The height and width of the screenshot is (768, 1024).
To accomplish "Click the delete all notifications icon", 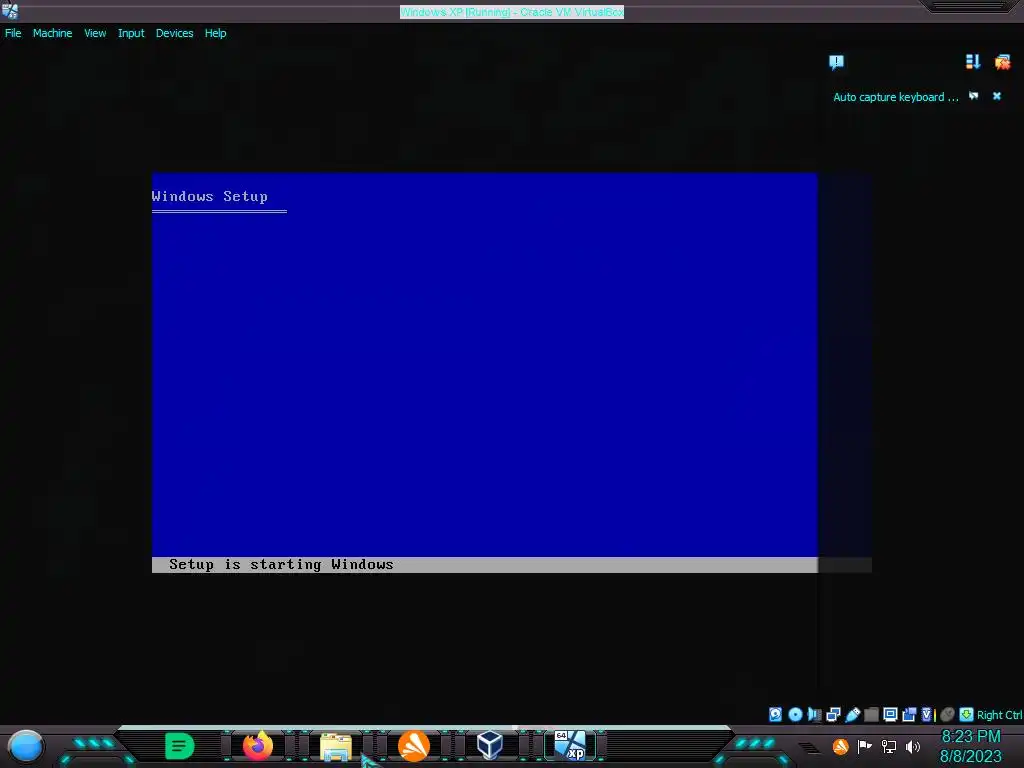I will [1002, 62].
